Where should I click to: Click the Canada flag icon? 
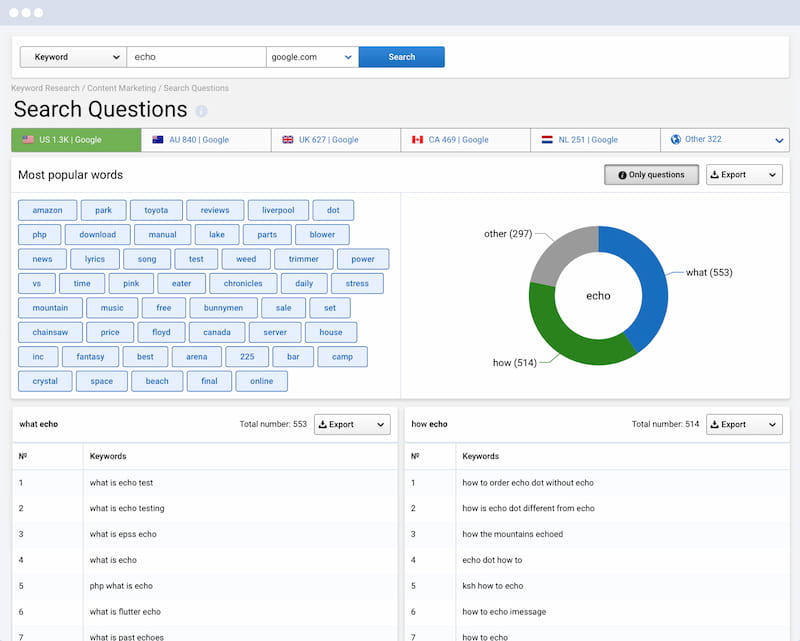[418, 140]
